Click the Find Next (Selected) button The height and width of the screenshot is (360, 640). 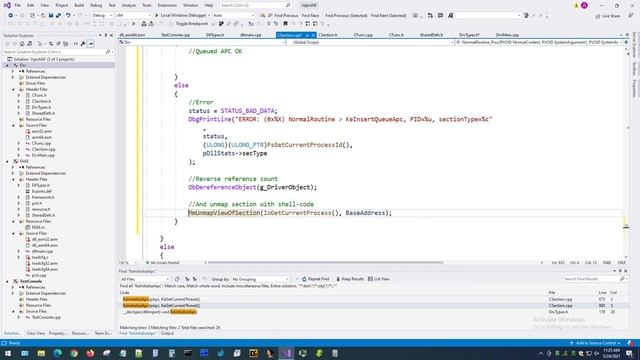pyautogui.click(x=388, y=16)
